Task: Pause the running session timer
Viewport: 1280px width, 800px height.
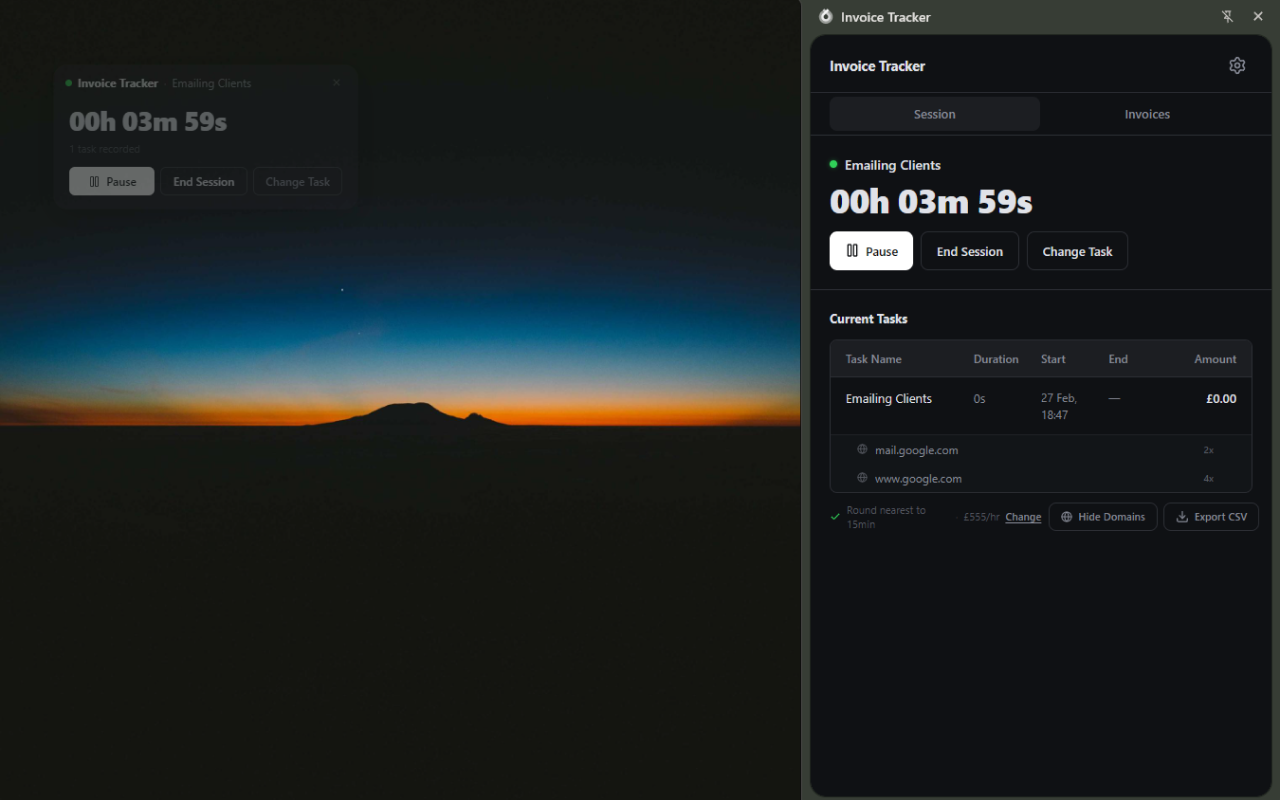Action: point(871,250)
